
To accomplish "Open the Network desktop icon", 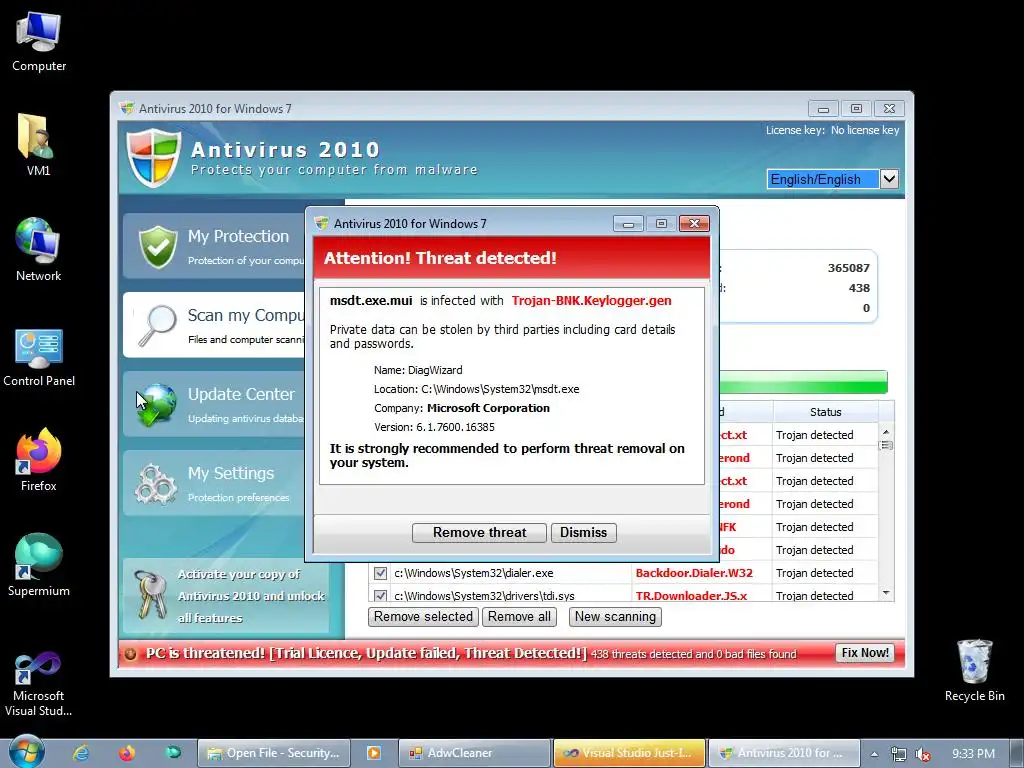I will pyautogui.click(x=38, y=249).
